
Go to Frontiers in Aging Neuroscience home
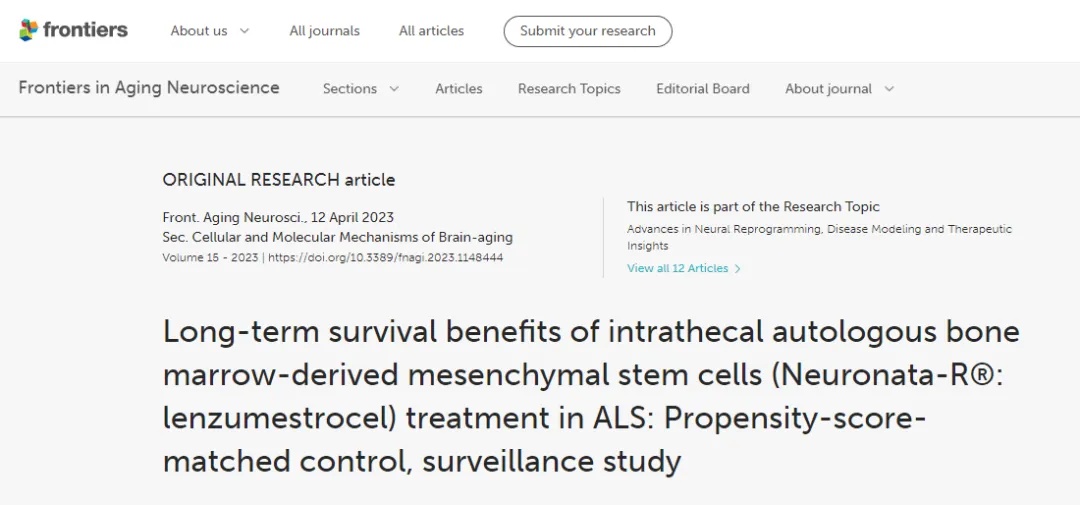pos(149,88)
